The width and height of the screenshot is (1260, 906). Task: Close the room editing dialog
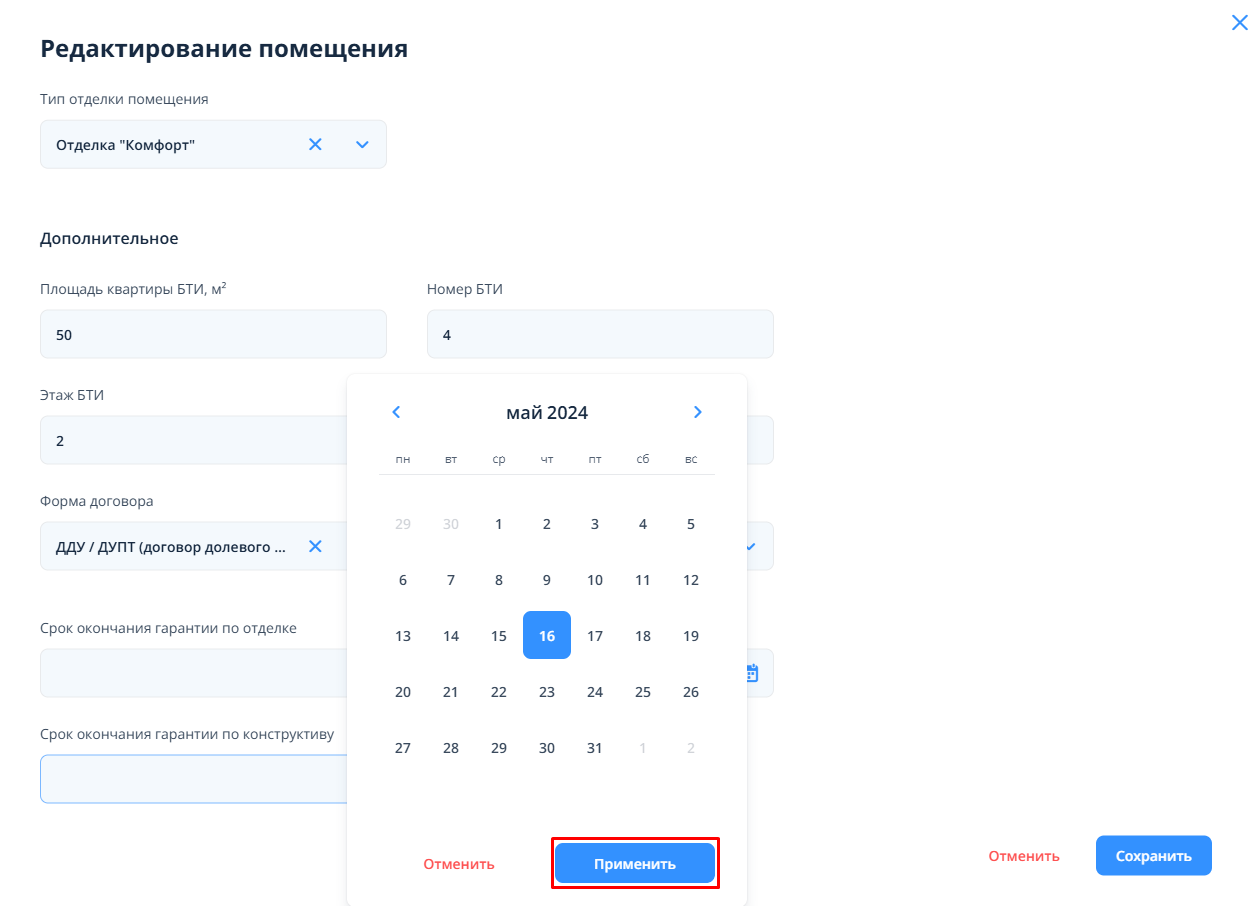pyautogui.click(x=1239, y=23)
